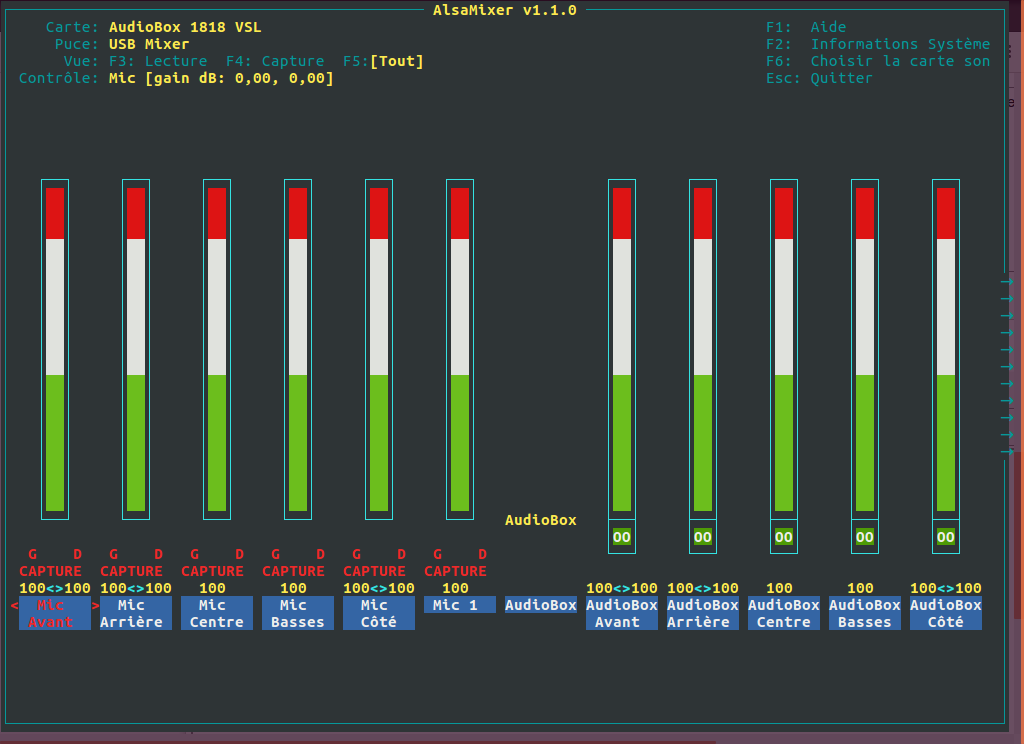
Task: Click the AlsaMixer v1.1.0 title
Action: tap(505, 10)
